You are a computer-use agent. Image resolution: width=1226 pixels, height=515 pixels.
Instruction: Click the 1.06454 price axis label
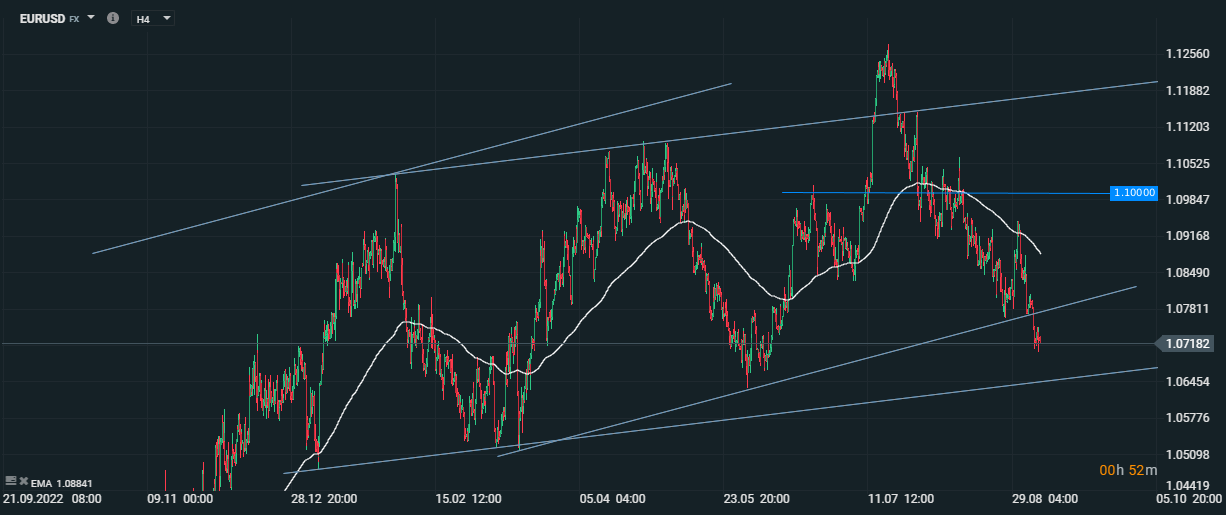tap(1189, 381)
